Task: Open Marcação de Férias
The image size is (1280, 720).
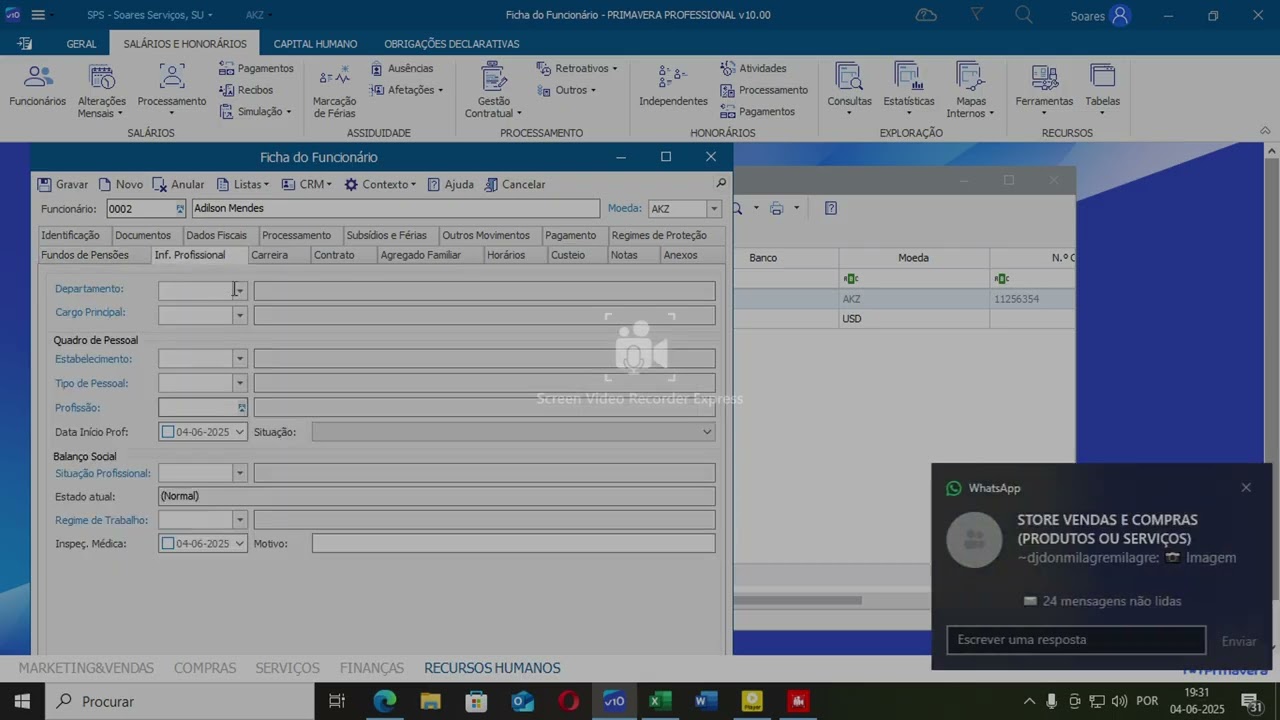Action: coord(334,91)
